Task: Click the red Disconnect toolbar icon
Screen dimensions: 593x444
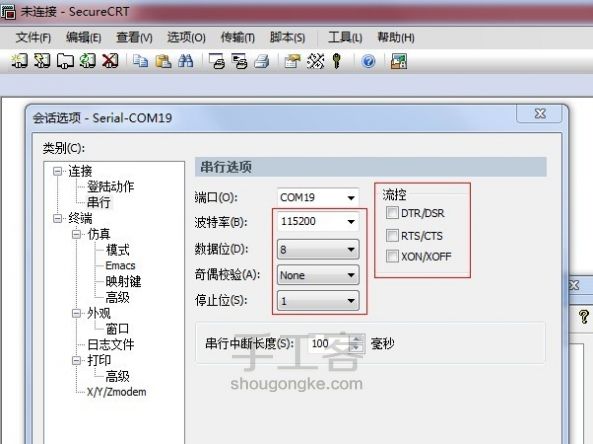Action: (110, 61)
